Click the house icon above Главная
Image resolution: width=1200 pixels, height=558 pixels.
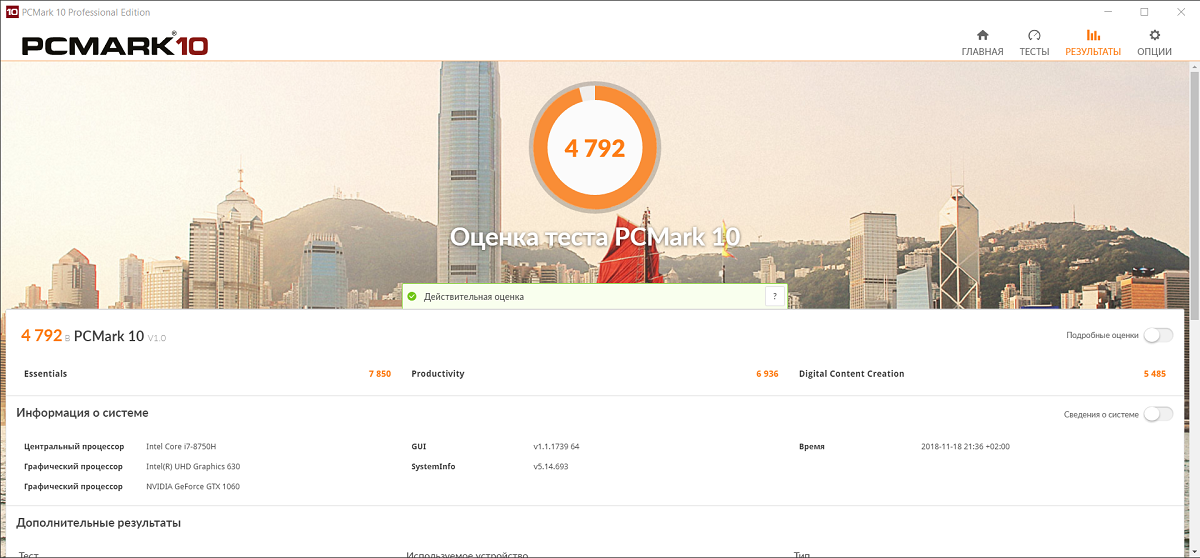982,35
